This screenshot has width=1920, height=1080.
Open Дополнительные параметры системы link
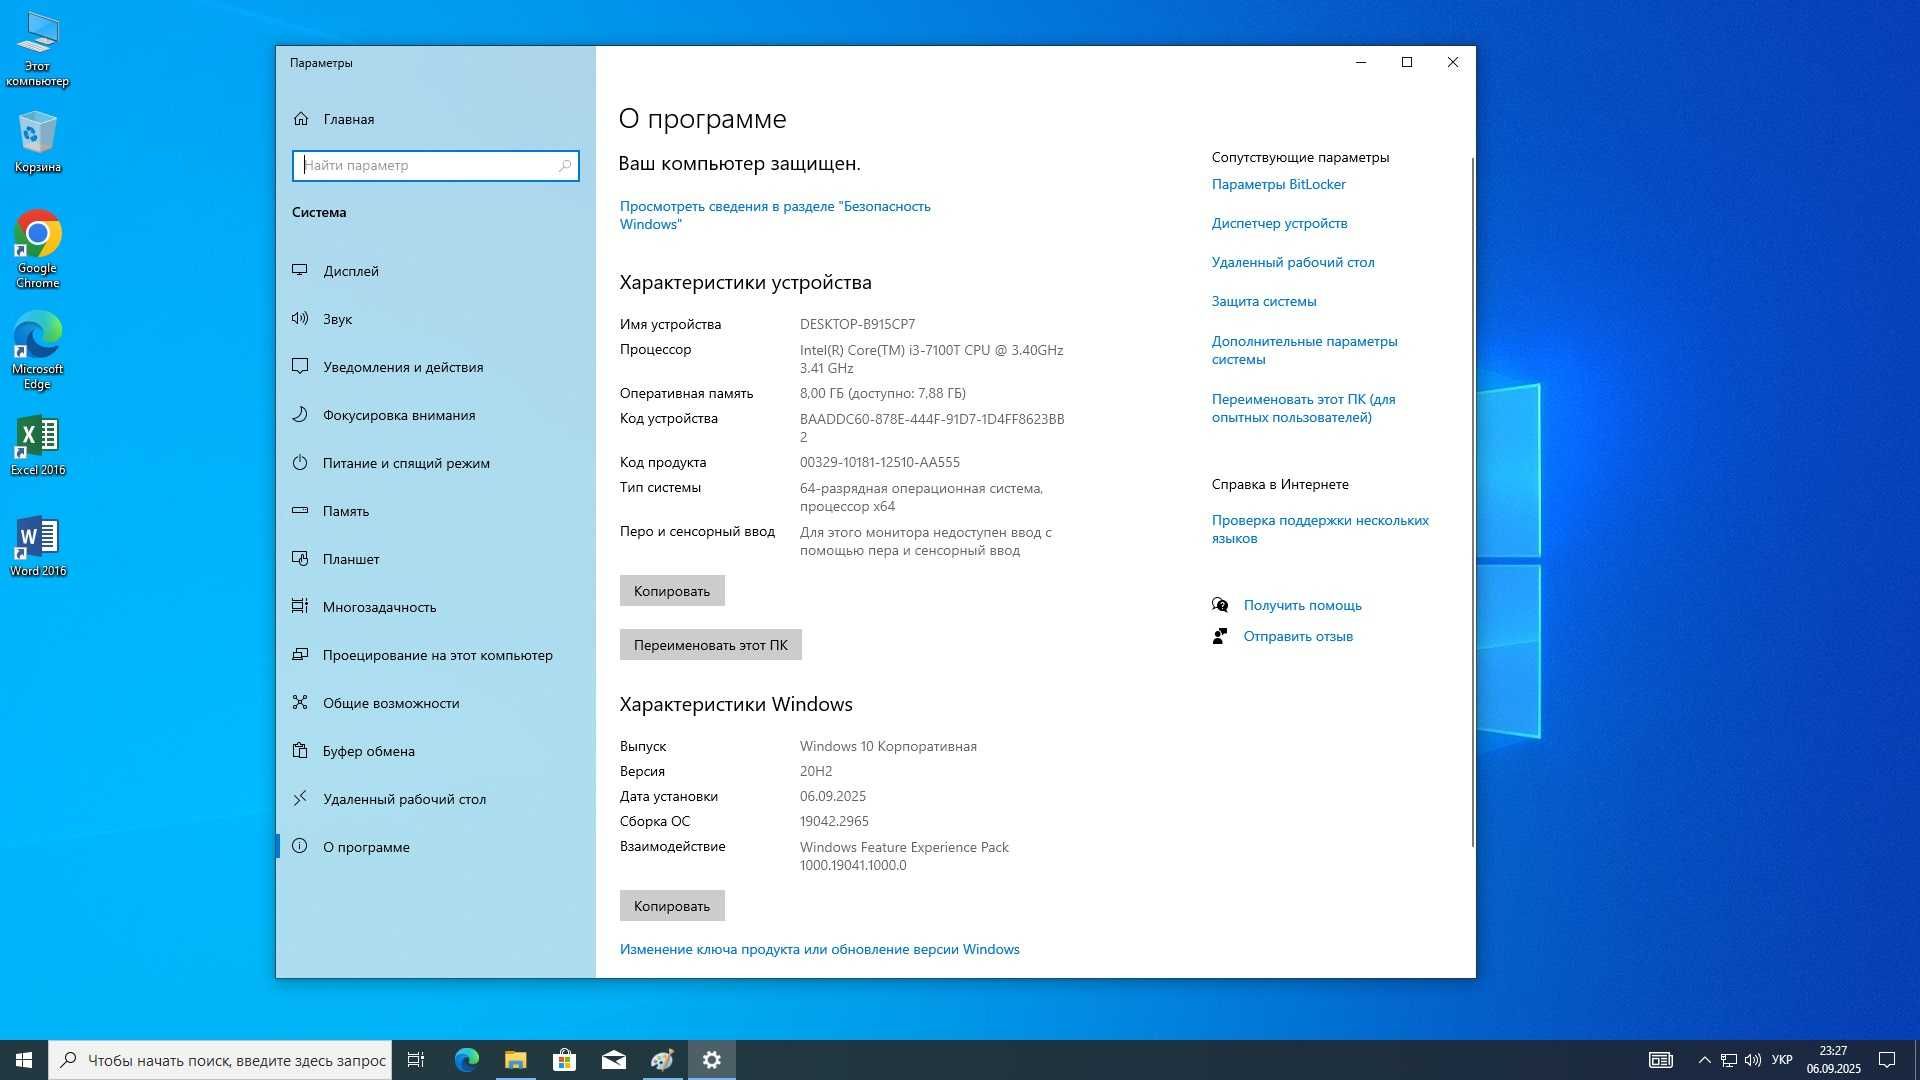point(1305,350)
